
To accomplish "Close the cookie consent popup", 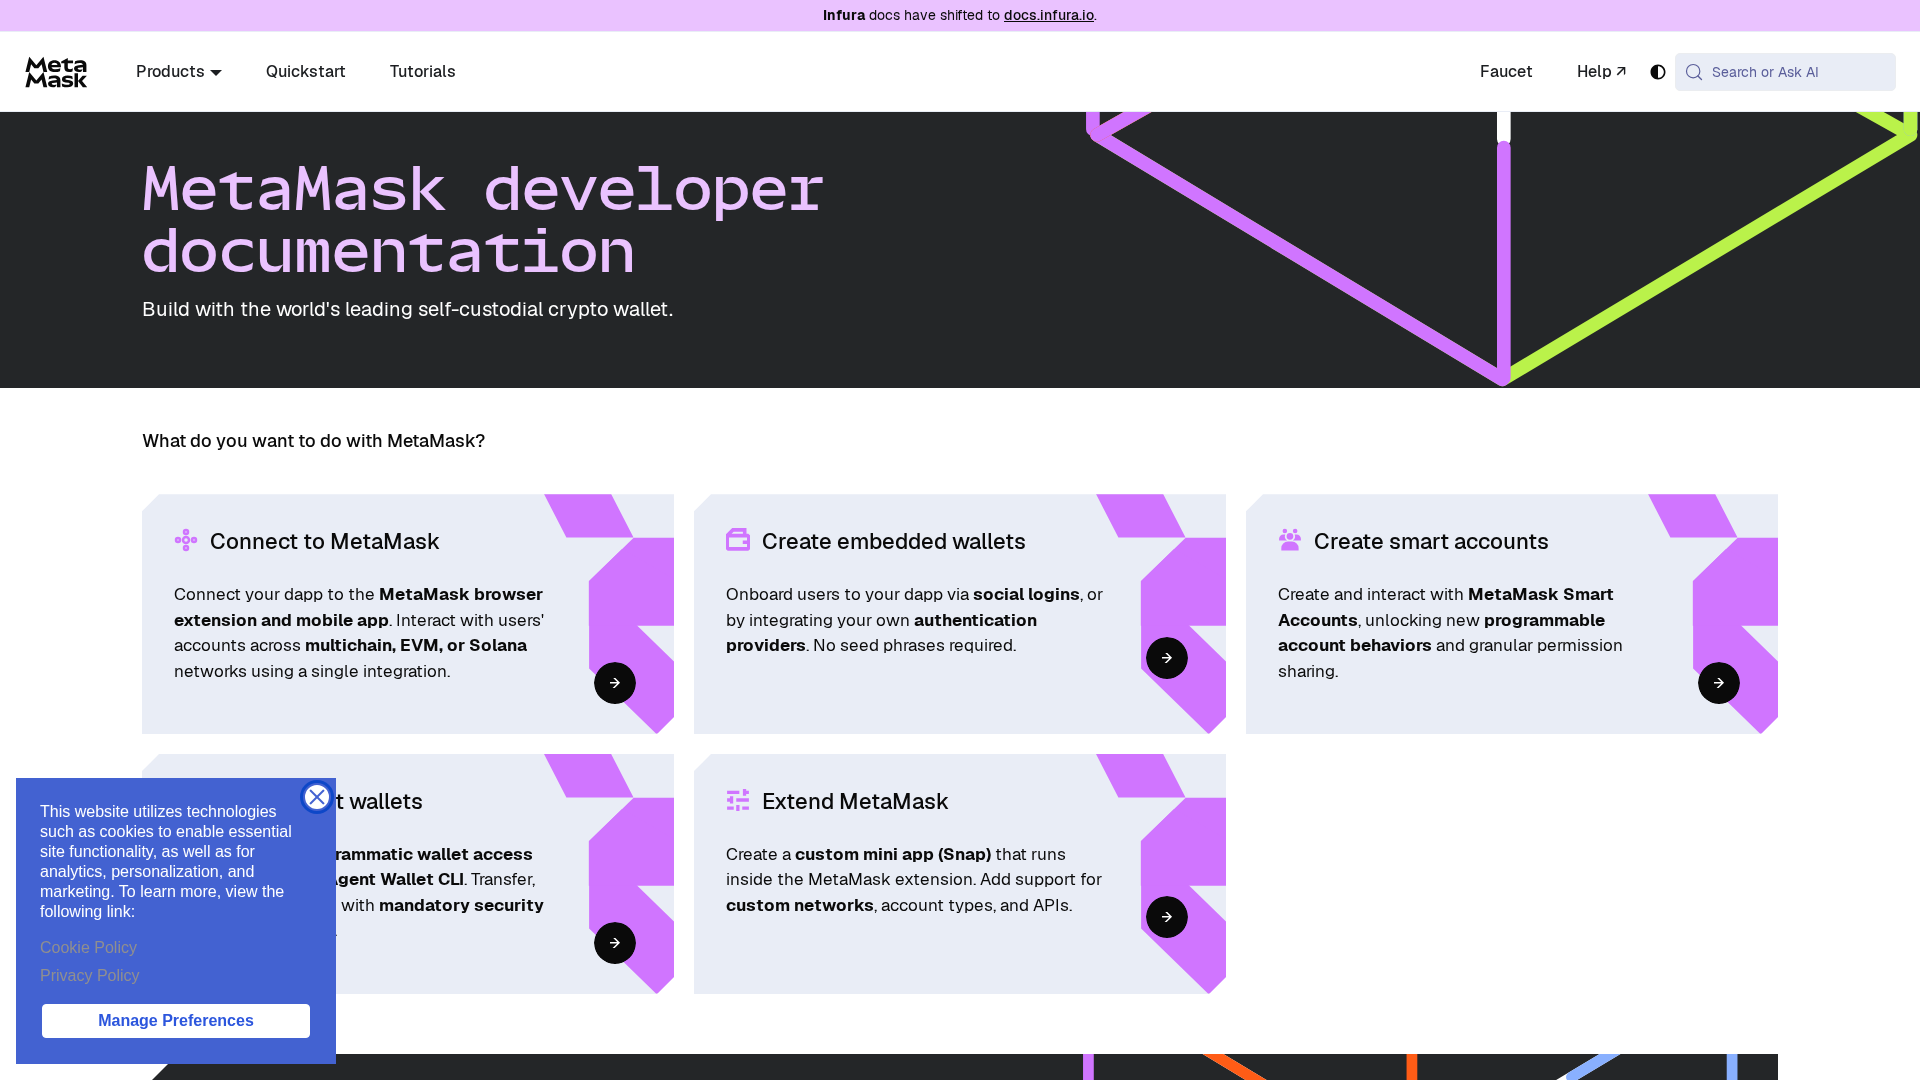I will pos(317,797).
